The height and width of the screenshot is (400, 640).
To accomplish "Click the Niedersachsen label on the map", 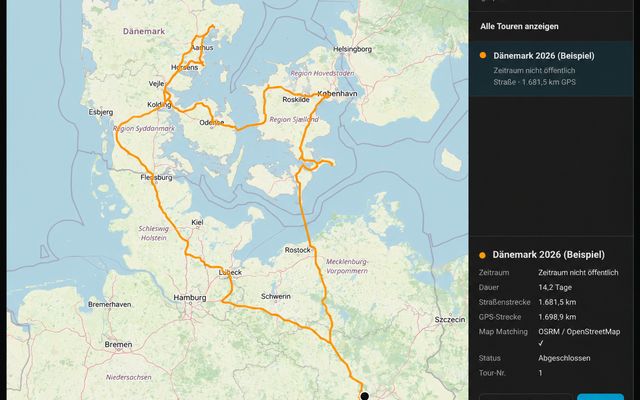I will (129, 378).
